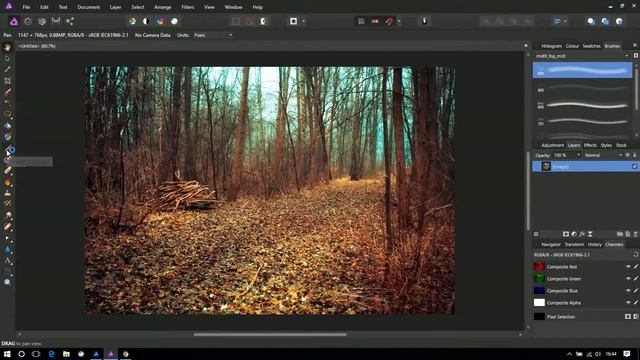Switch to the Develop Persona
Viewport: 640px width, 360px height.
(42, 21)
